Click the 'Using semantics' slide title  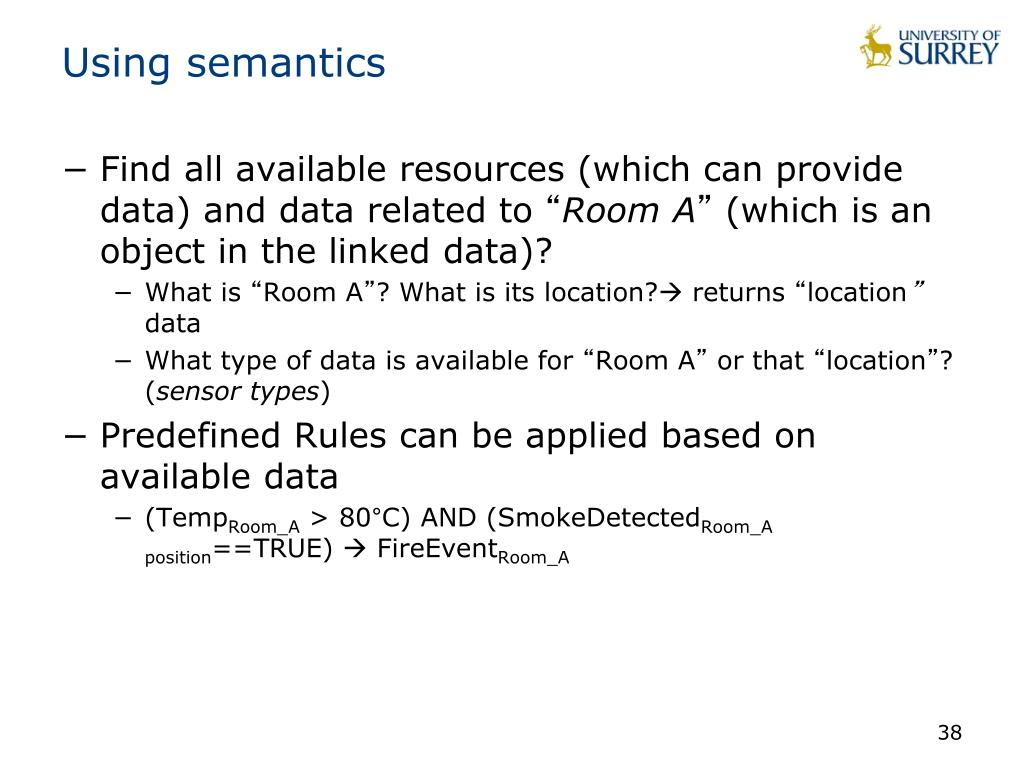click(x=224, y=63)
